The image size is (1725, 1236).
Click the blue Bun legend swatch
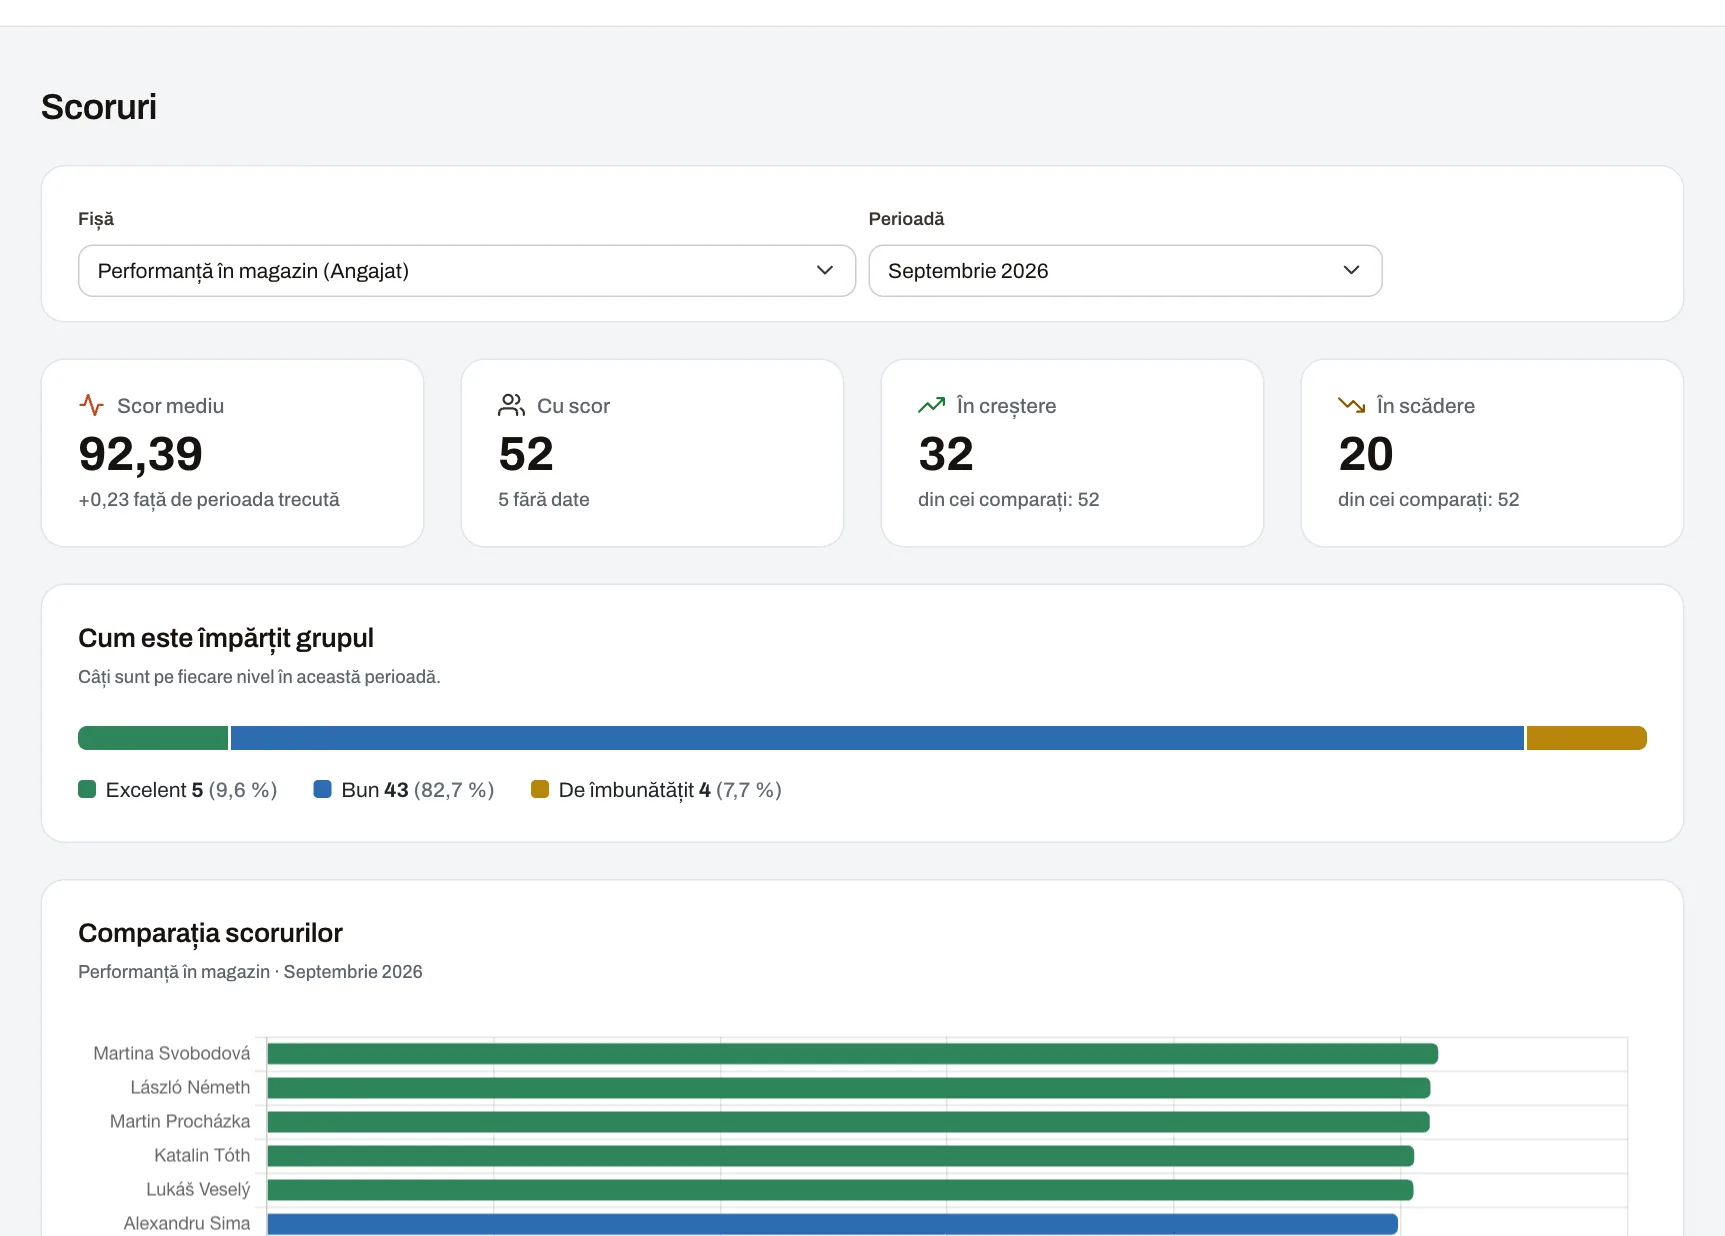pyautogui.click(x=322, y=789)
